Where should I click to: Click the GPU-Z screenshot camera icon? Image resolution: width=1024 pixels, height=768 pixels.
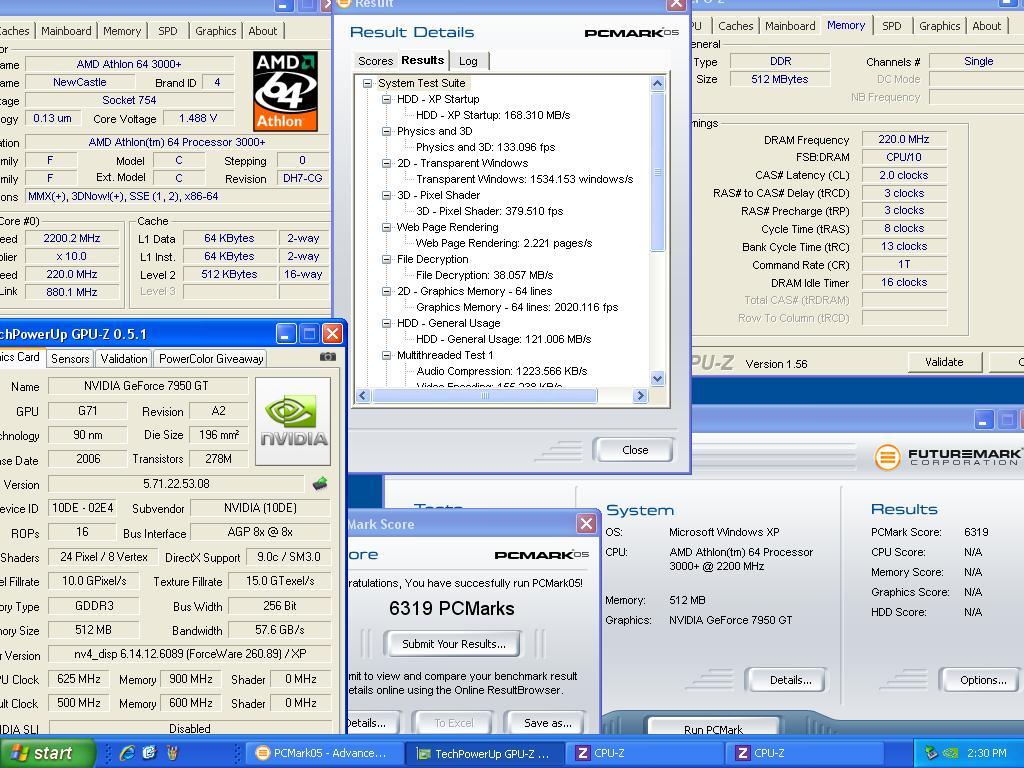click(x=328, y=357)
